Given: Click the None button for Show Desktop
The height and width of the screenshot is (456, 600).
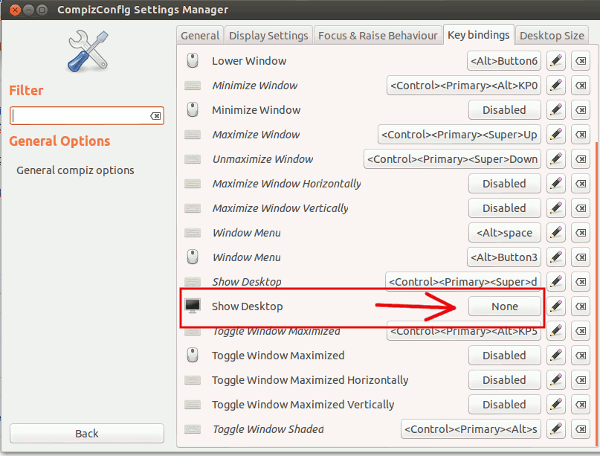Looking at the screenshot, I should (x=504, y=306).
